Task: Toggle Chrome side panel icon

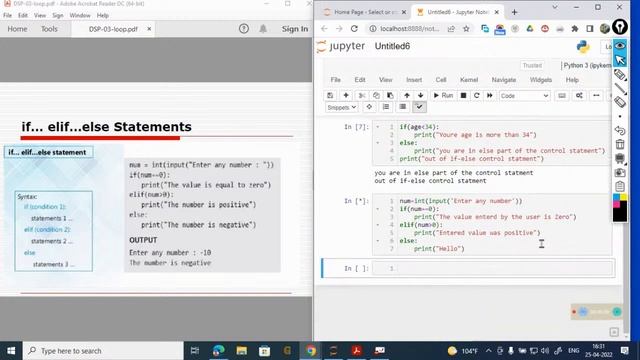Action: click(x=590, y=29)
